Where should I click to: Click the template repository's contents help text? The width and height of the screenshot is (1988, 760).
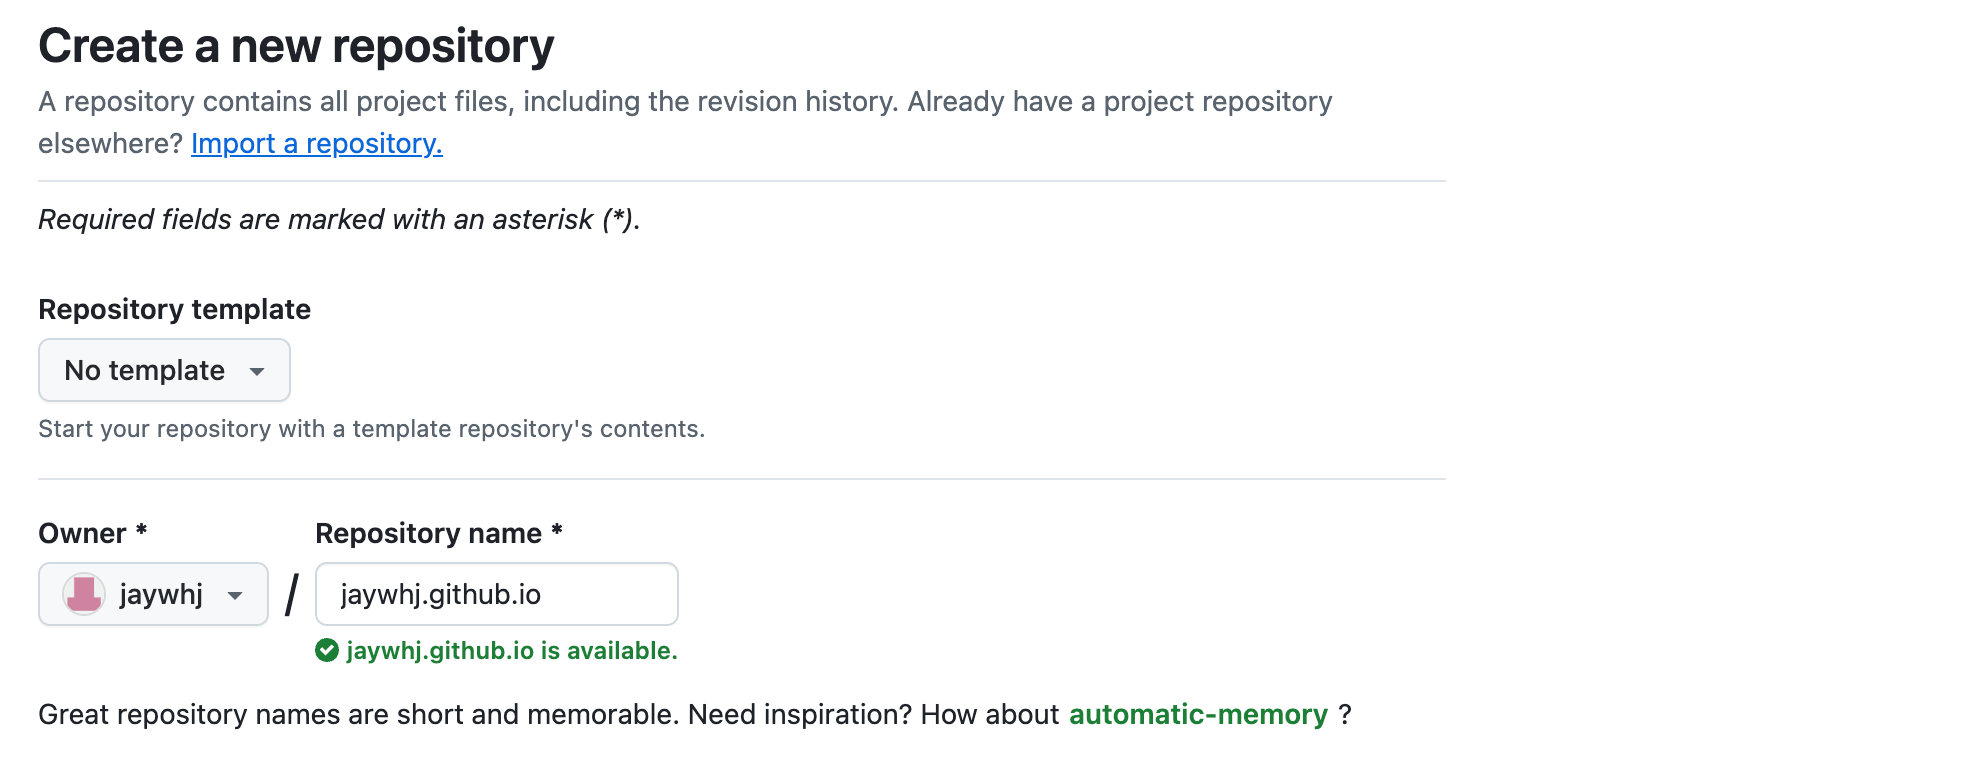(371, 429)
